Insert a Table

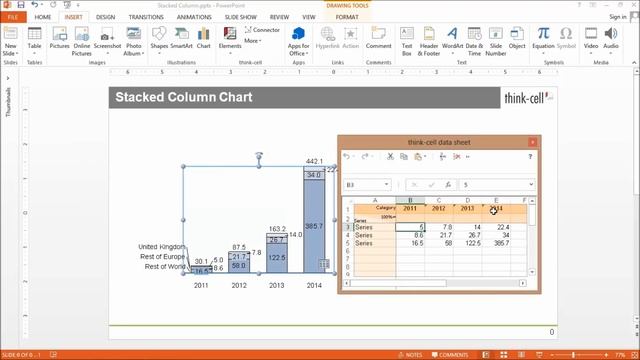[x=34, y=42]
